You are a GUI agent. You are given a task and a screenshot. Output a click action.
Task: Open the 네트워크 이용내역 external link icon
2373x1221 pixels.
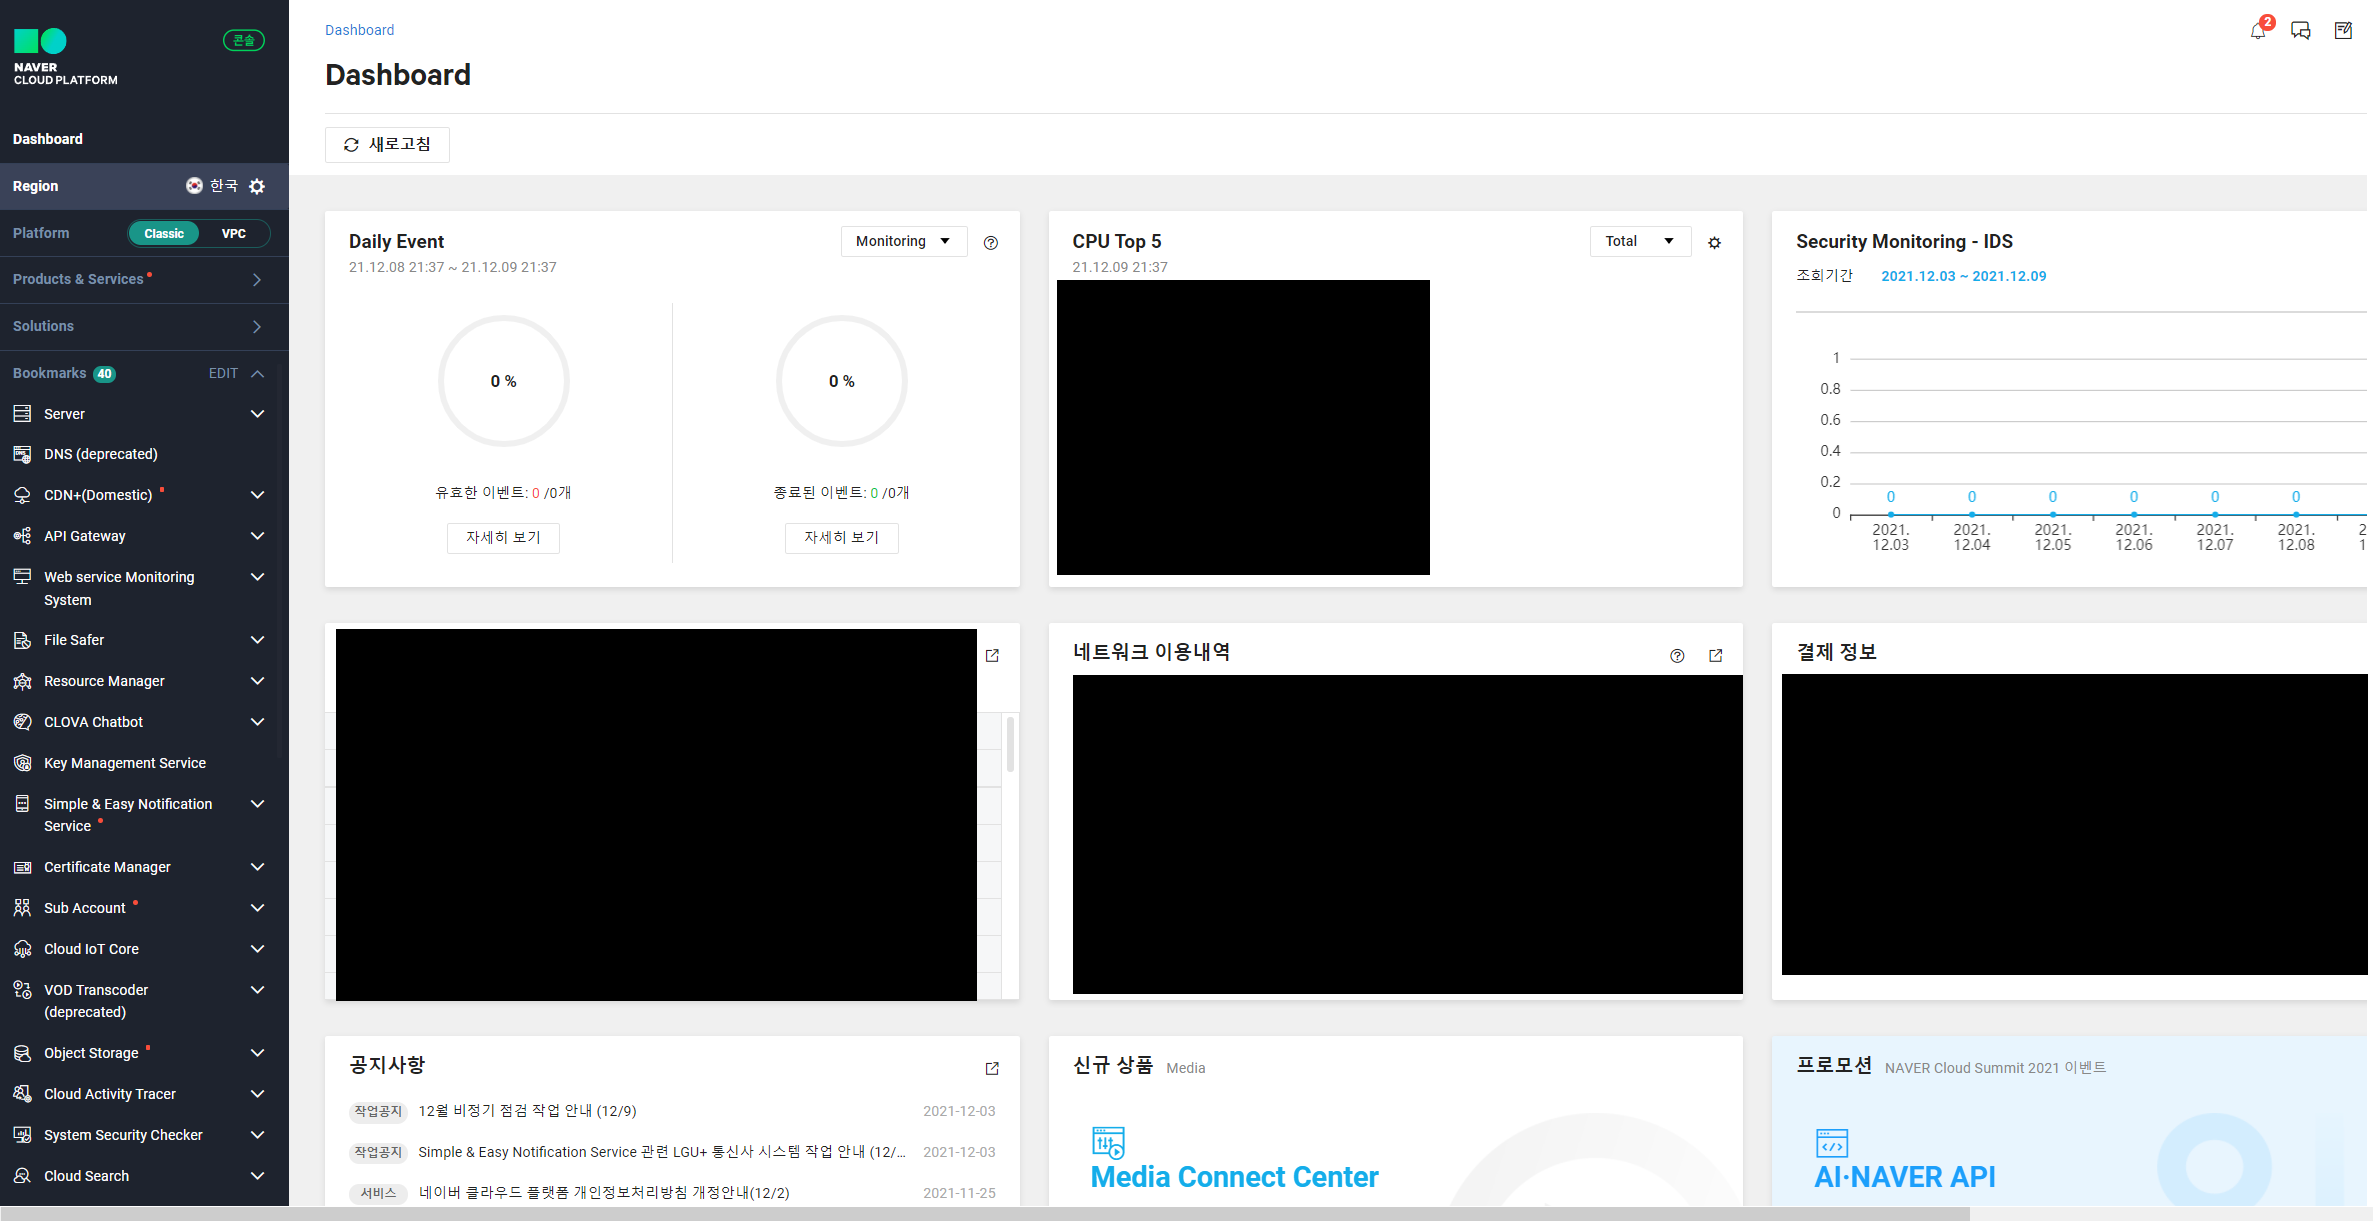(1715, 656)
